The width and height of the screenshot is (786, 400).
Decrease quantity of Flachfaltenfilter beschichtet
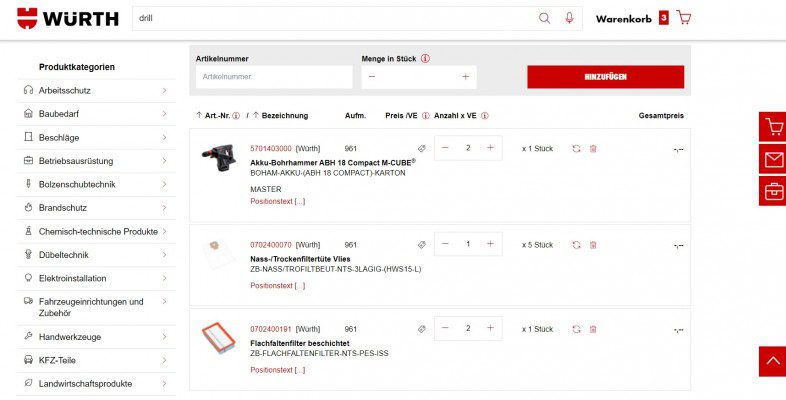445,328
